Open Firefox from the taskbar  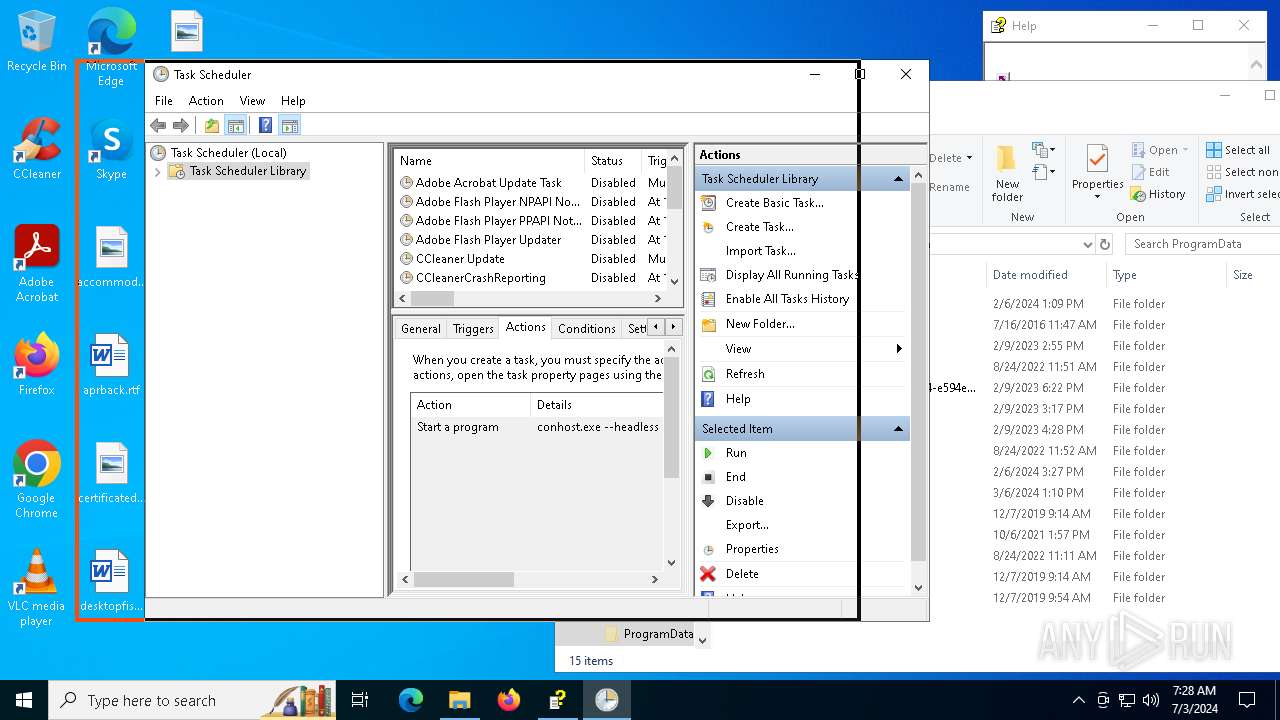(508, 700)
